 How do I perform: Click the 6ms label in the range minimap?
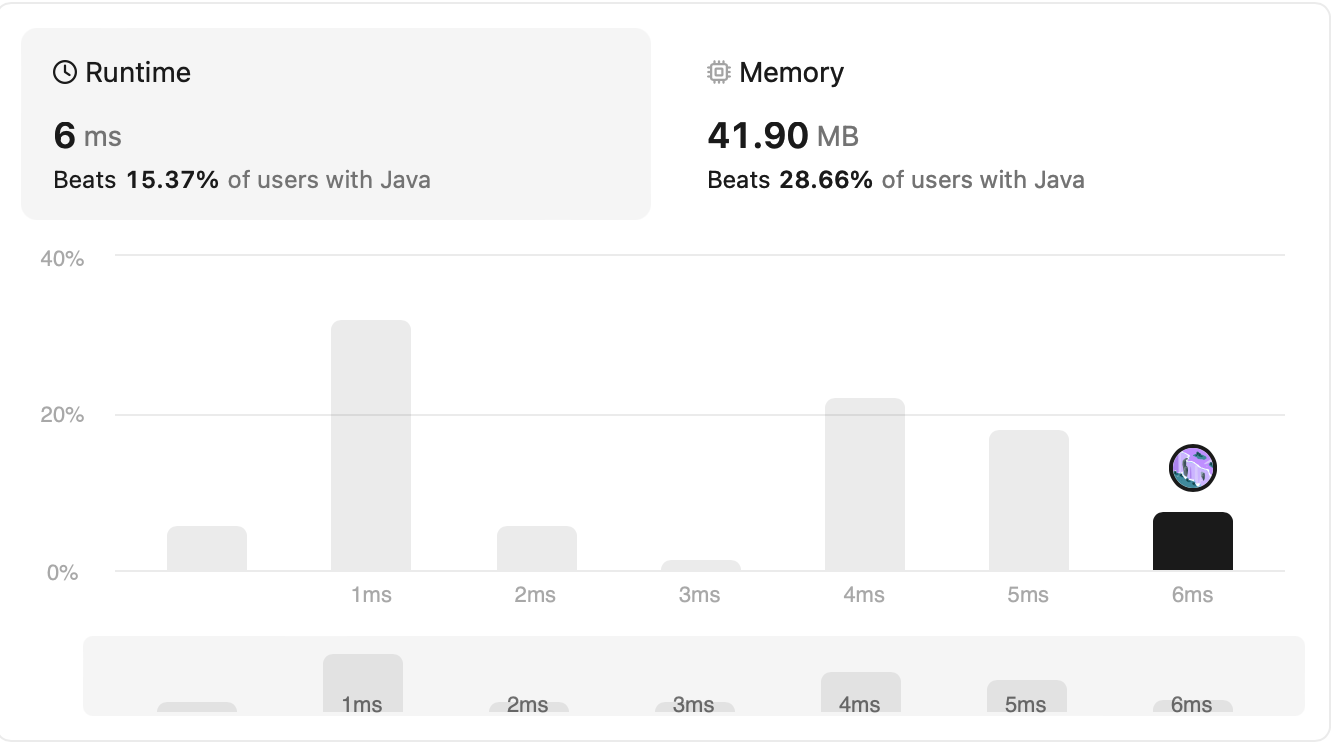click(x=1191, y=705)
